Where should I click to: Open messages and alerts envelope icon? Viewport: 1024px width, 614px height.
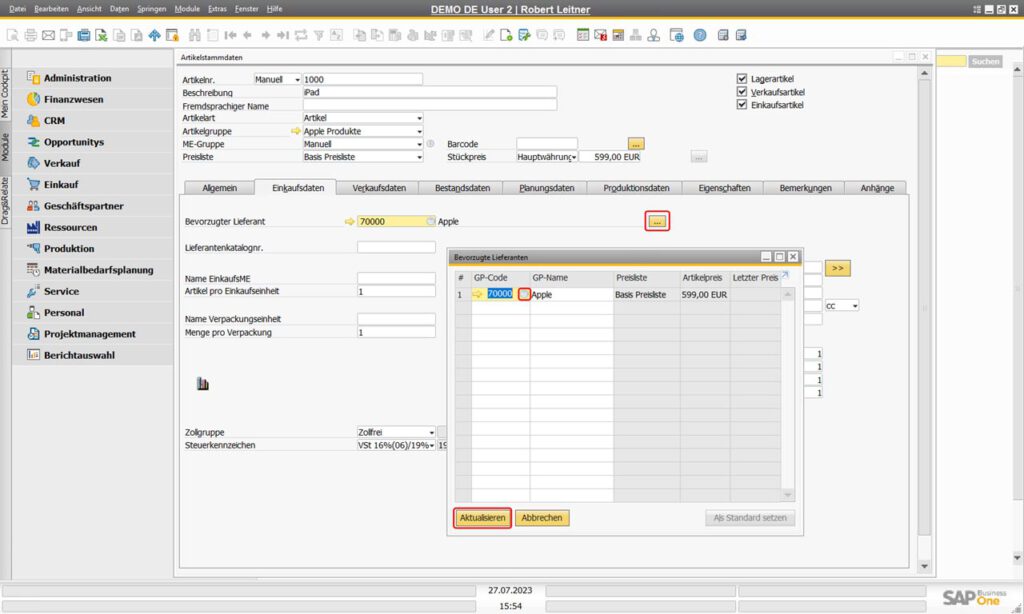600,35
